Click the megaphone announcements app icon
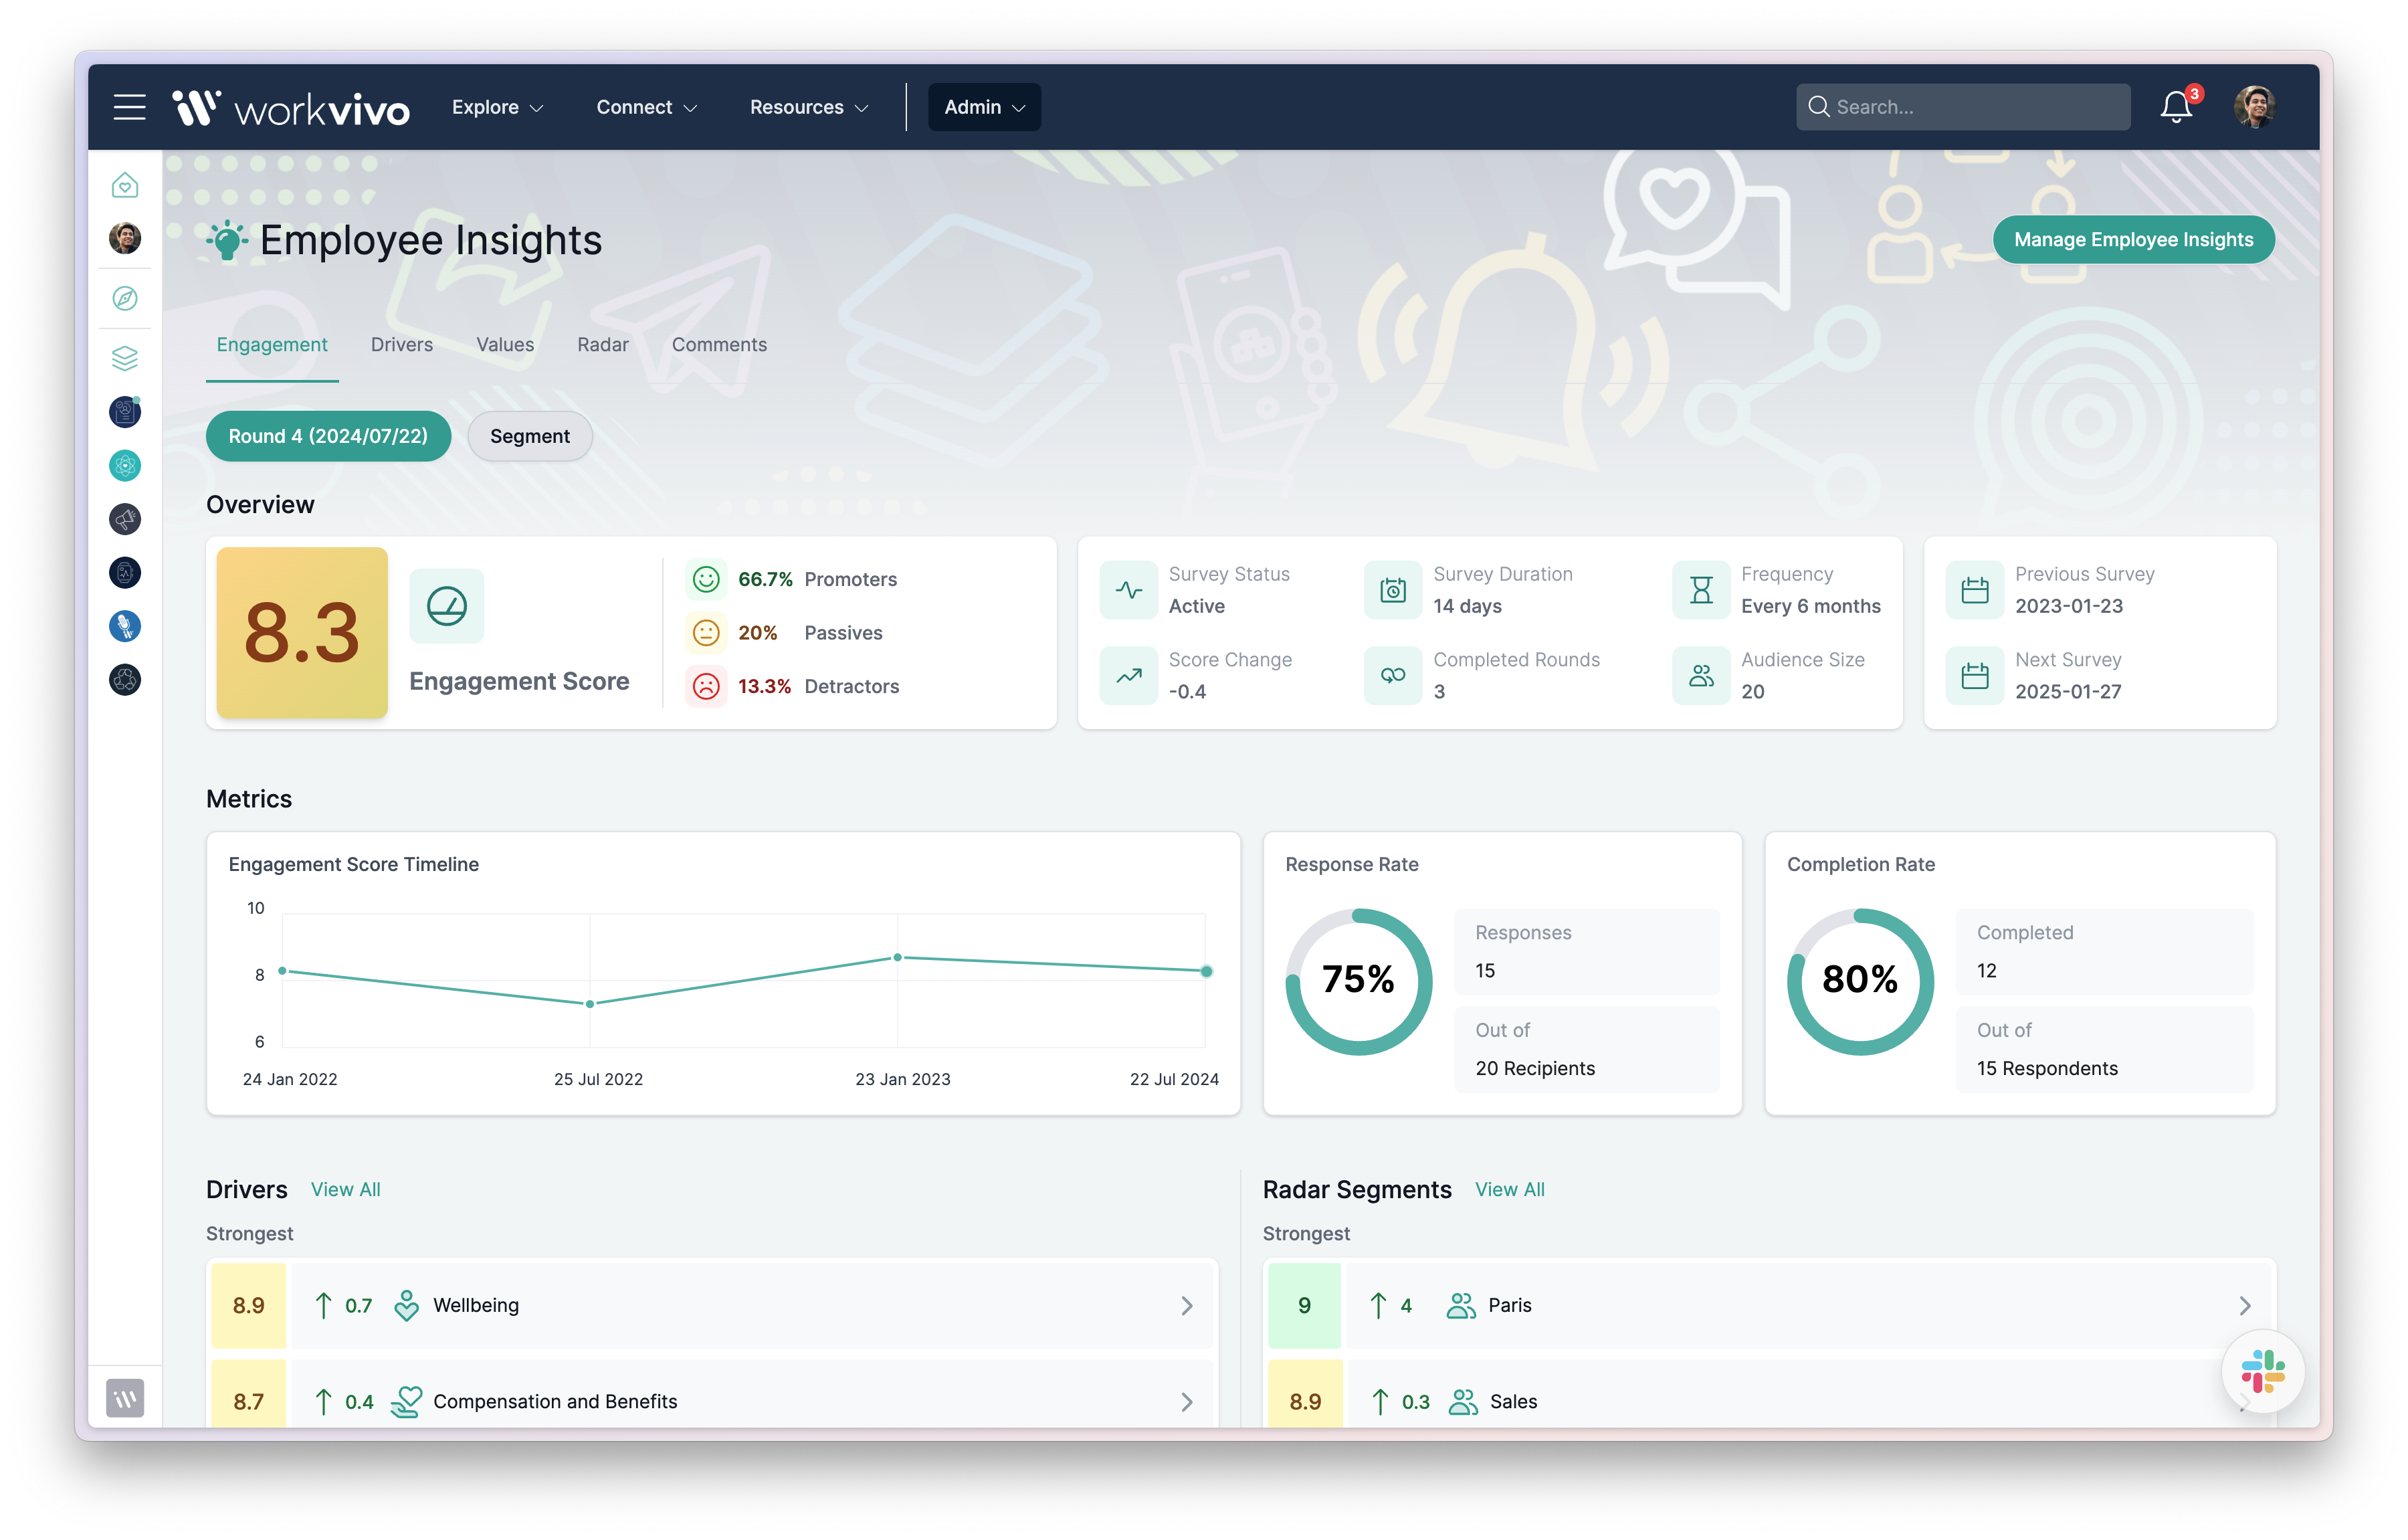 [x=125, y=518]
